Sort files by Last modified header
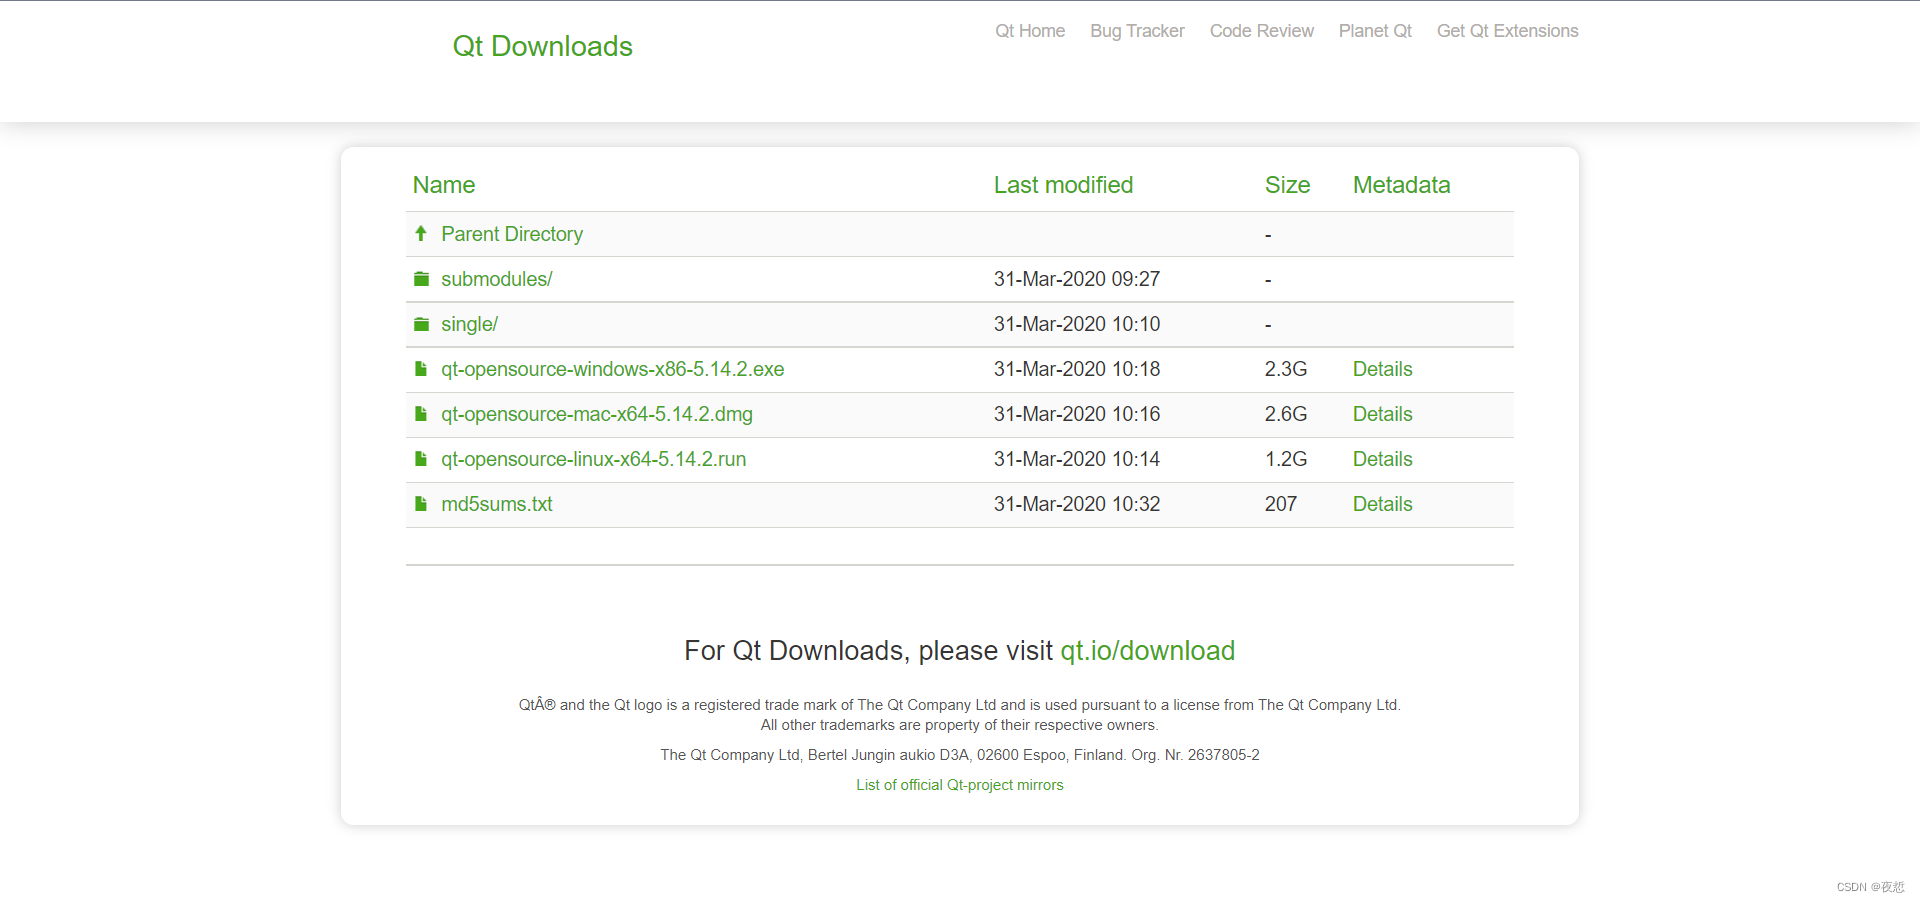 tap(1063, 185)
